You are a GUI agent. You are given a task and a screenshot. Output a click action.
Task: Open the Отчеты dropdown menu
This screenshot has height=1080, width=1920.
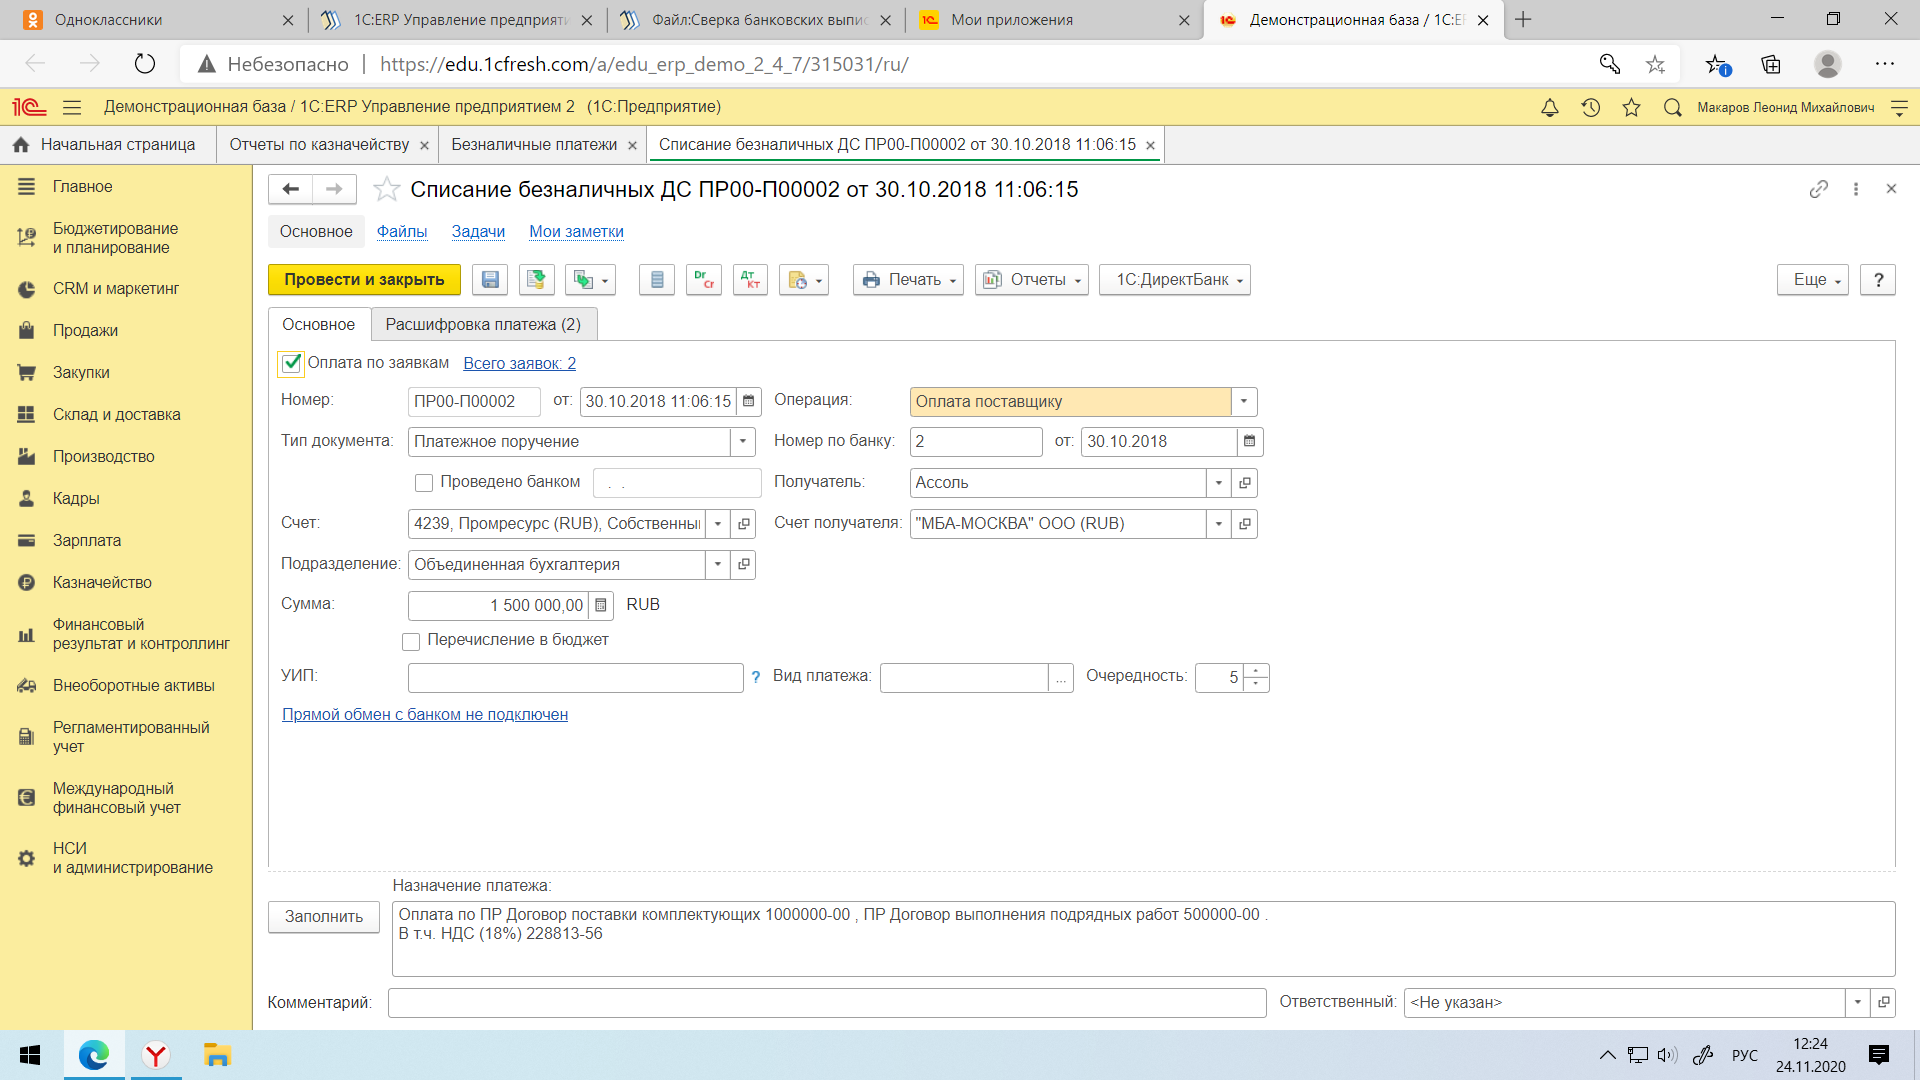click(1032, 280)
